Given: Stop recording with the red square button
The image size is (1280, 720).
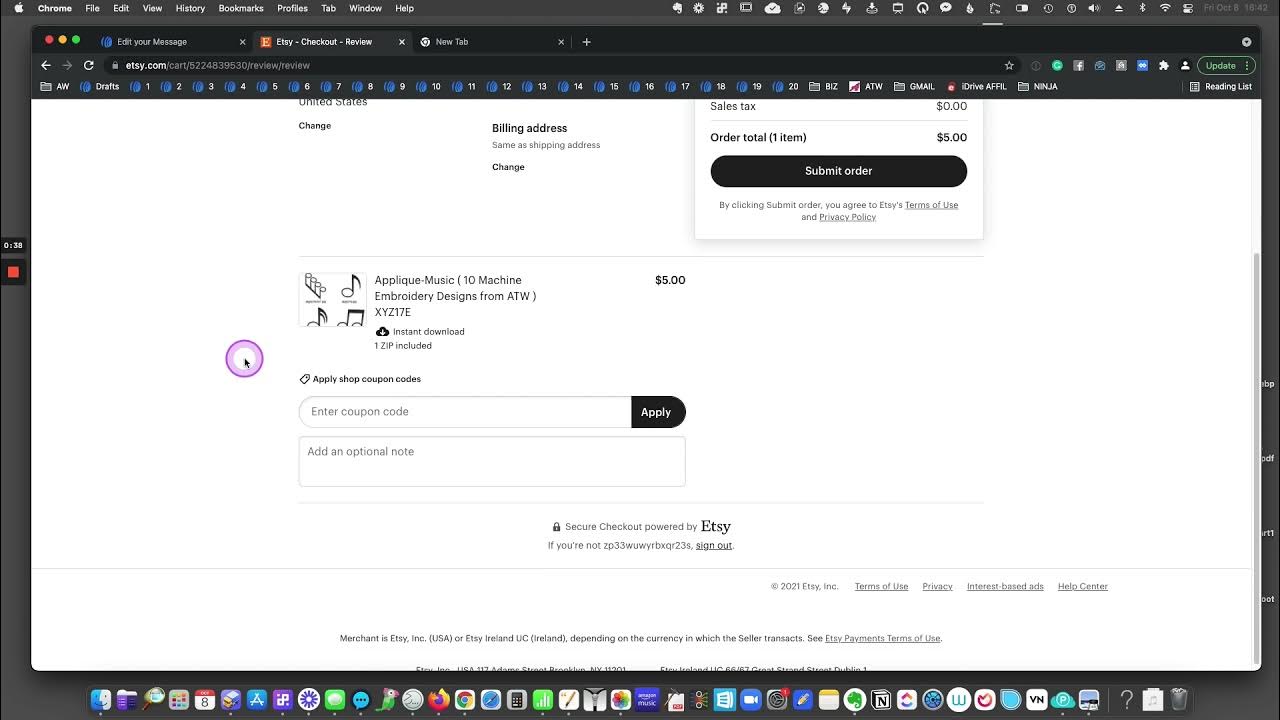Looking at the screenshot, I should tap(13, 272).
